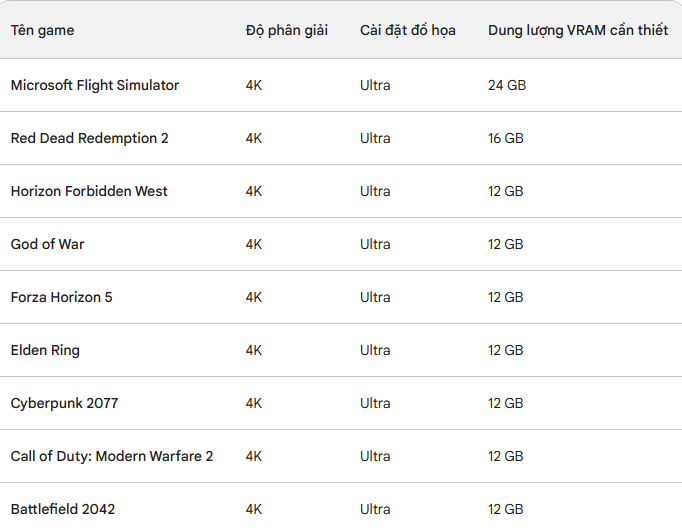Select 4K resolution for Microsoft Flight Simulator
The height and width of the screenshot is (531, 682).
pyautogui.click(x=254, y=85)
